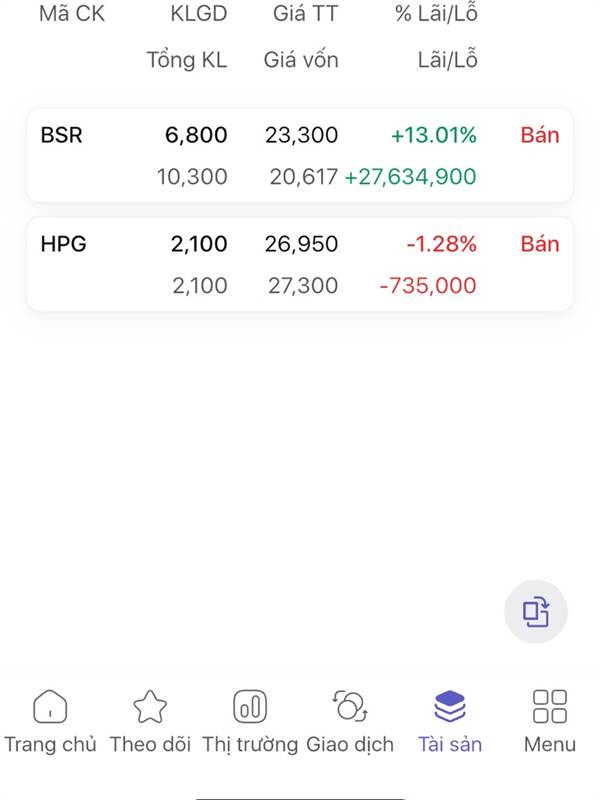Sort by KLGD column header
This screenshot has width=600, height=800.
click(198, 14)
